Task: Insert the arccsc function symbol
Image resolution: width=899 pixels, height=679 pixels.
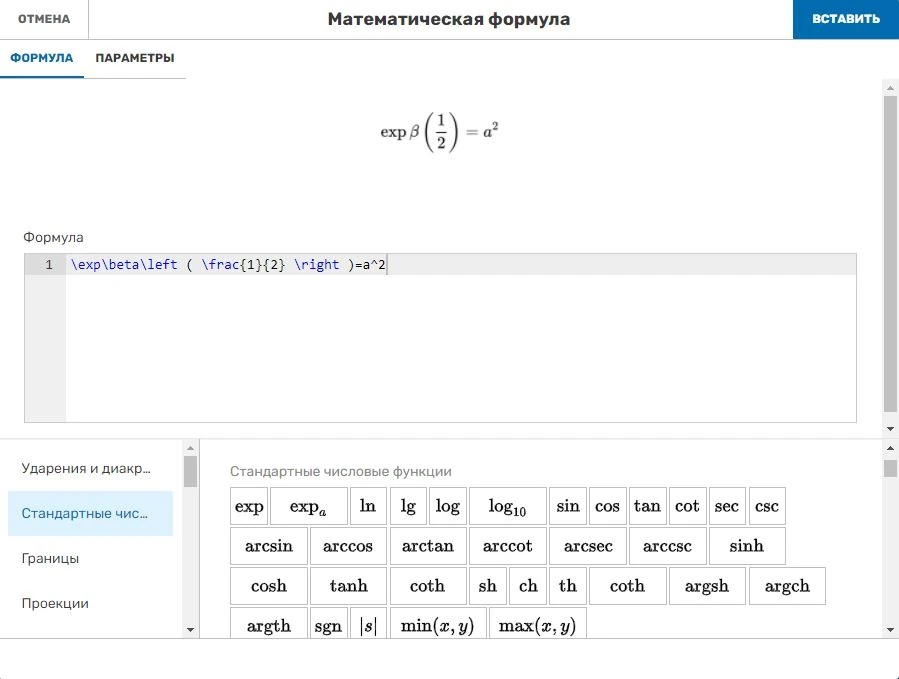Action: click(667, 546)
